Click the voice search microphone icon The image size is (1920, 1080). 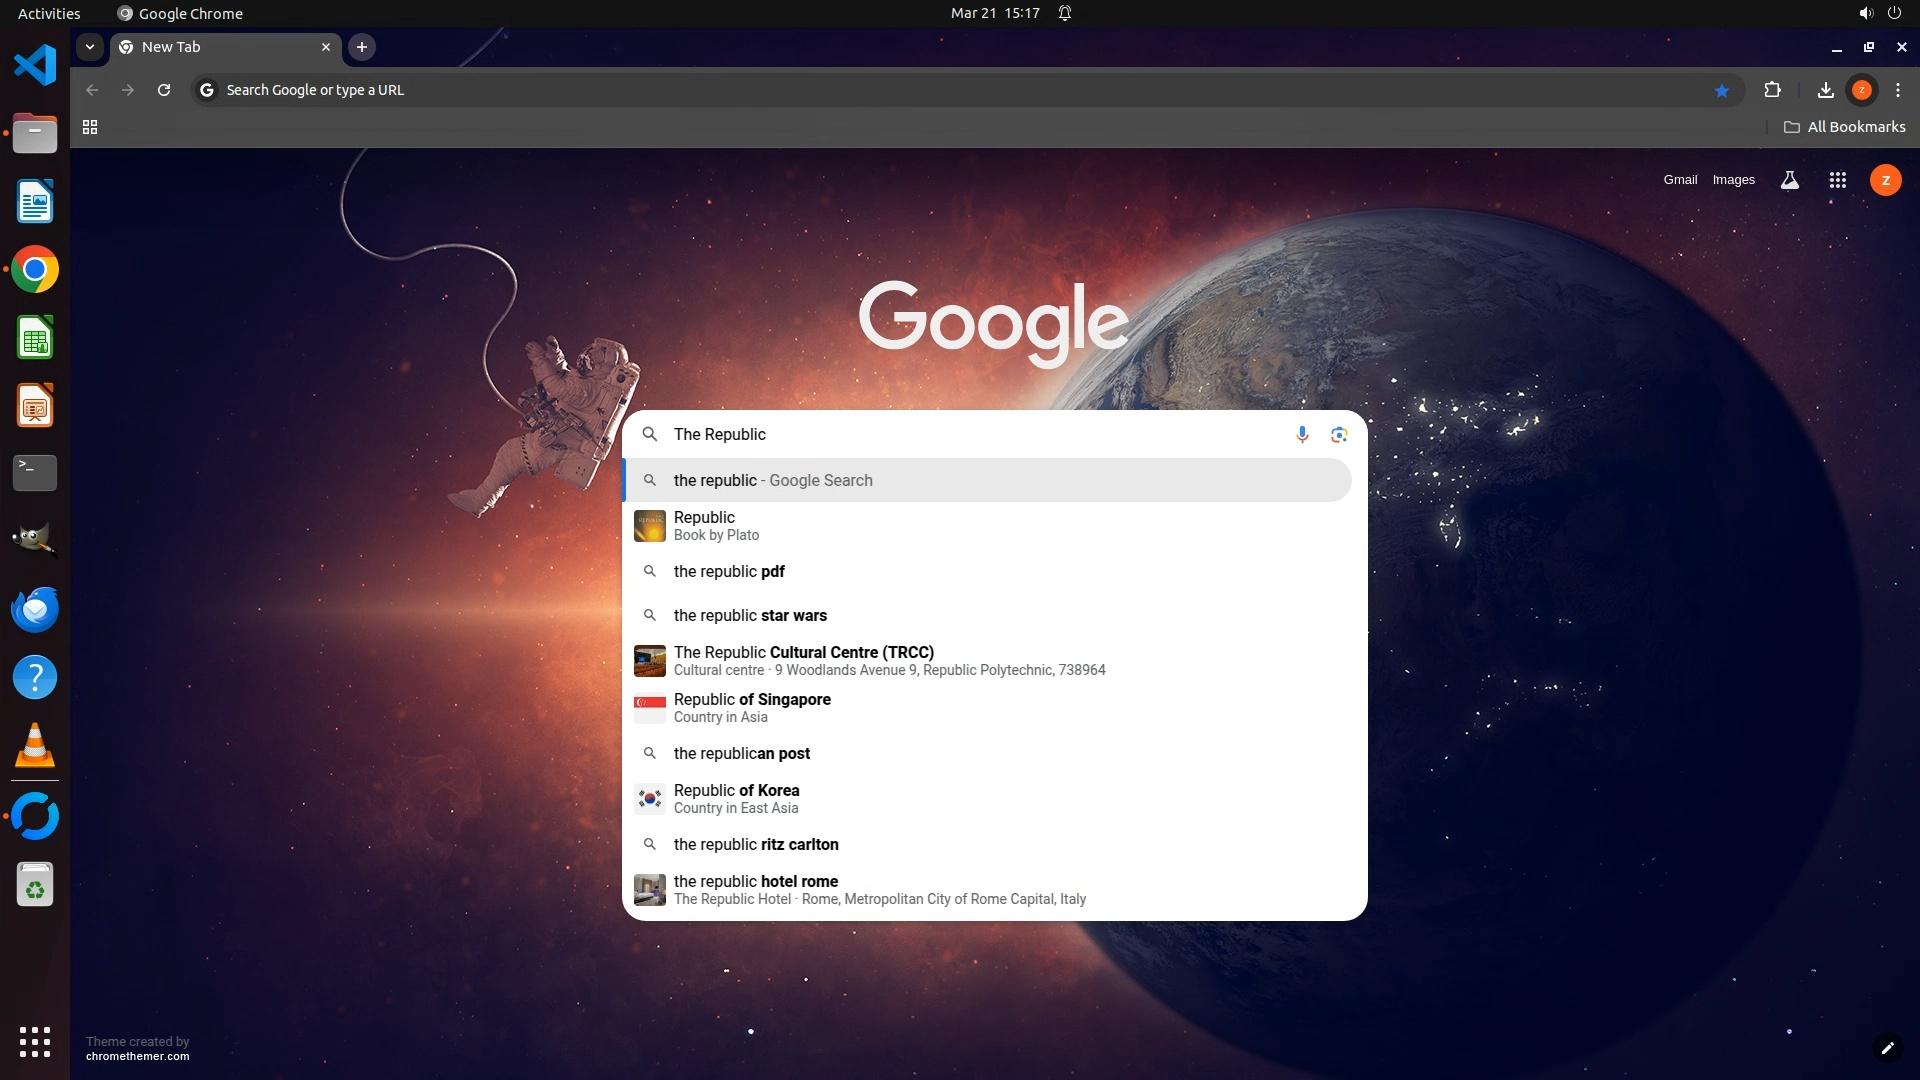[1302, 434]
